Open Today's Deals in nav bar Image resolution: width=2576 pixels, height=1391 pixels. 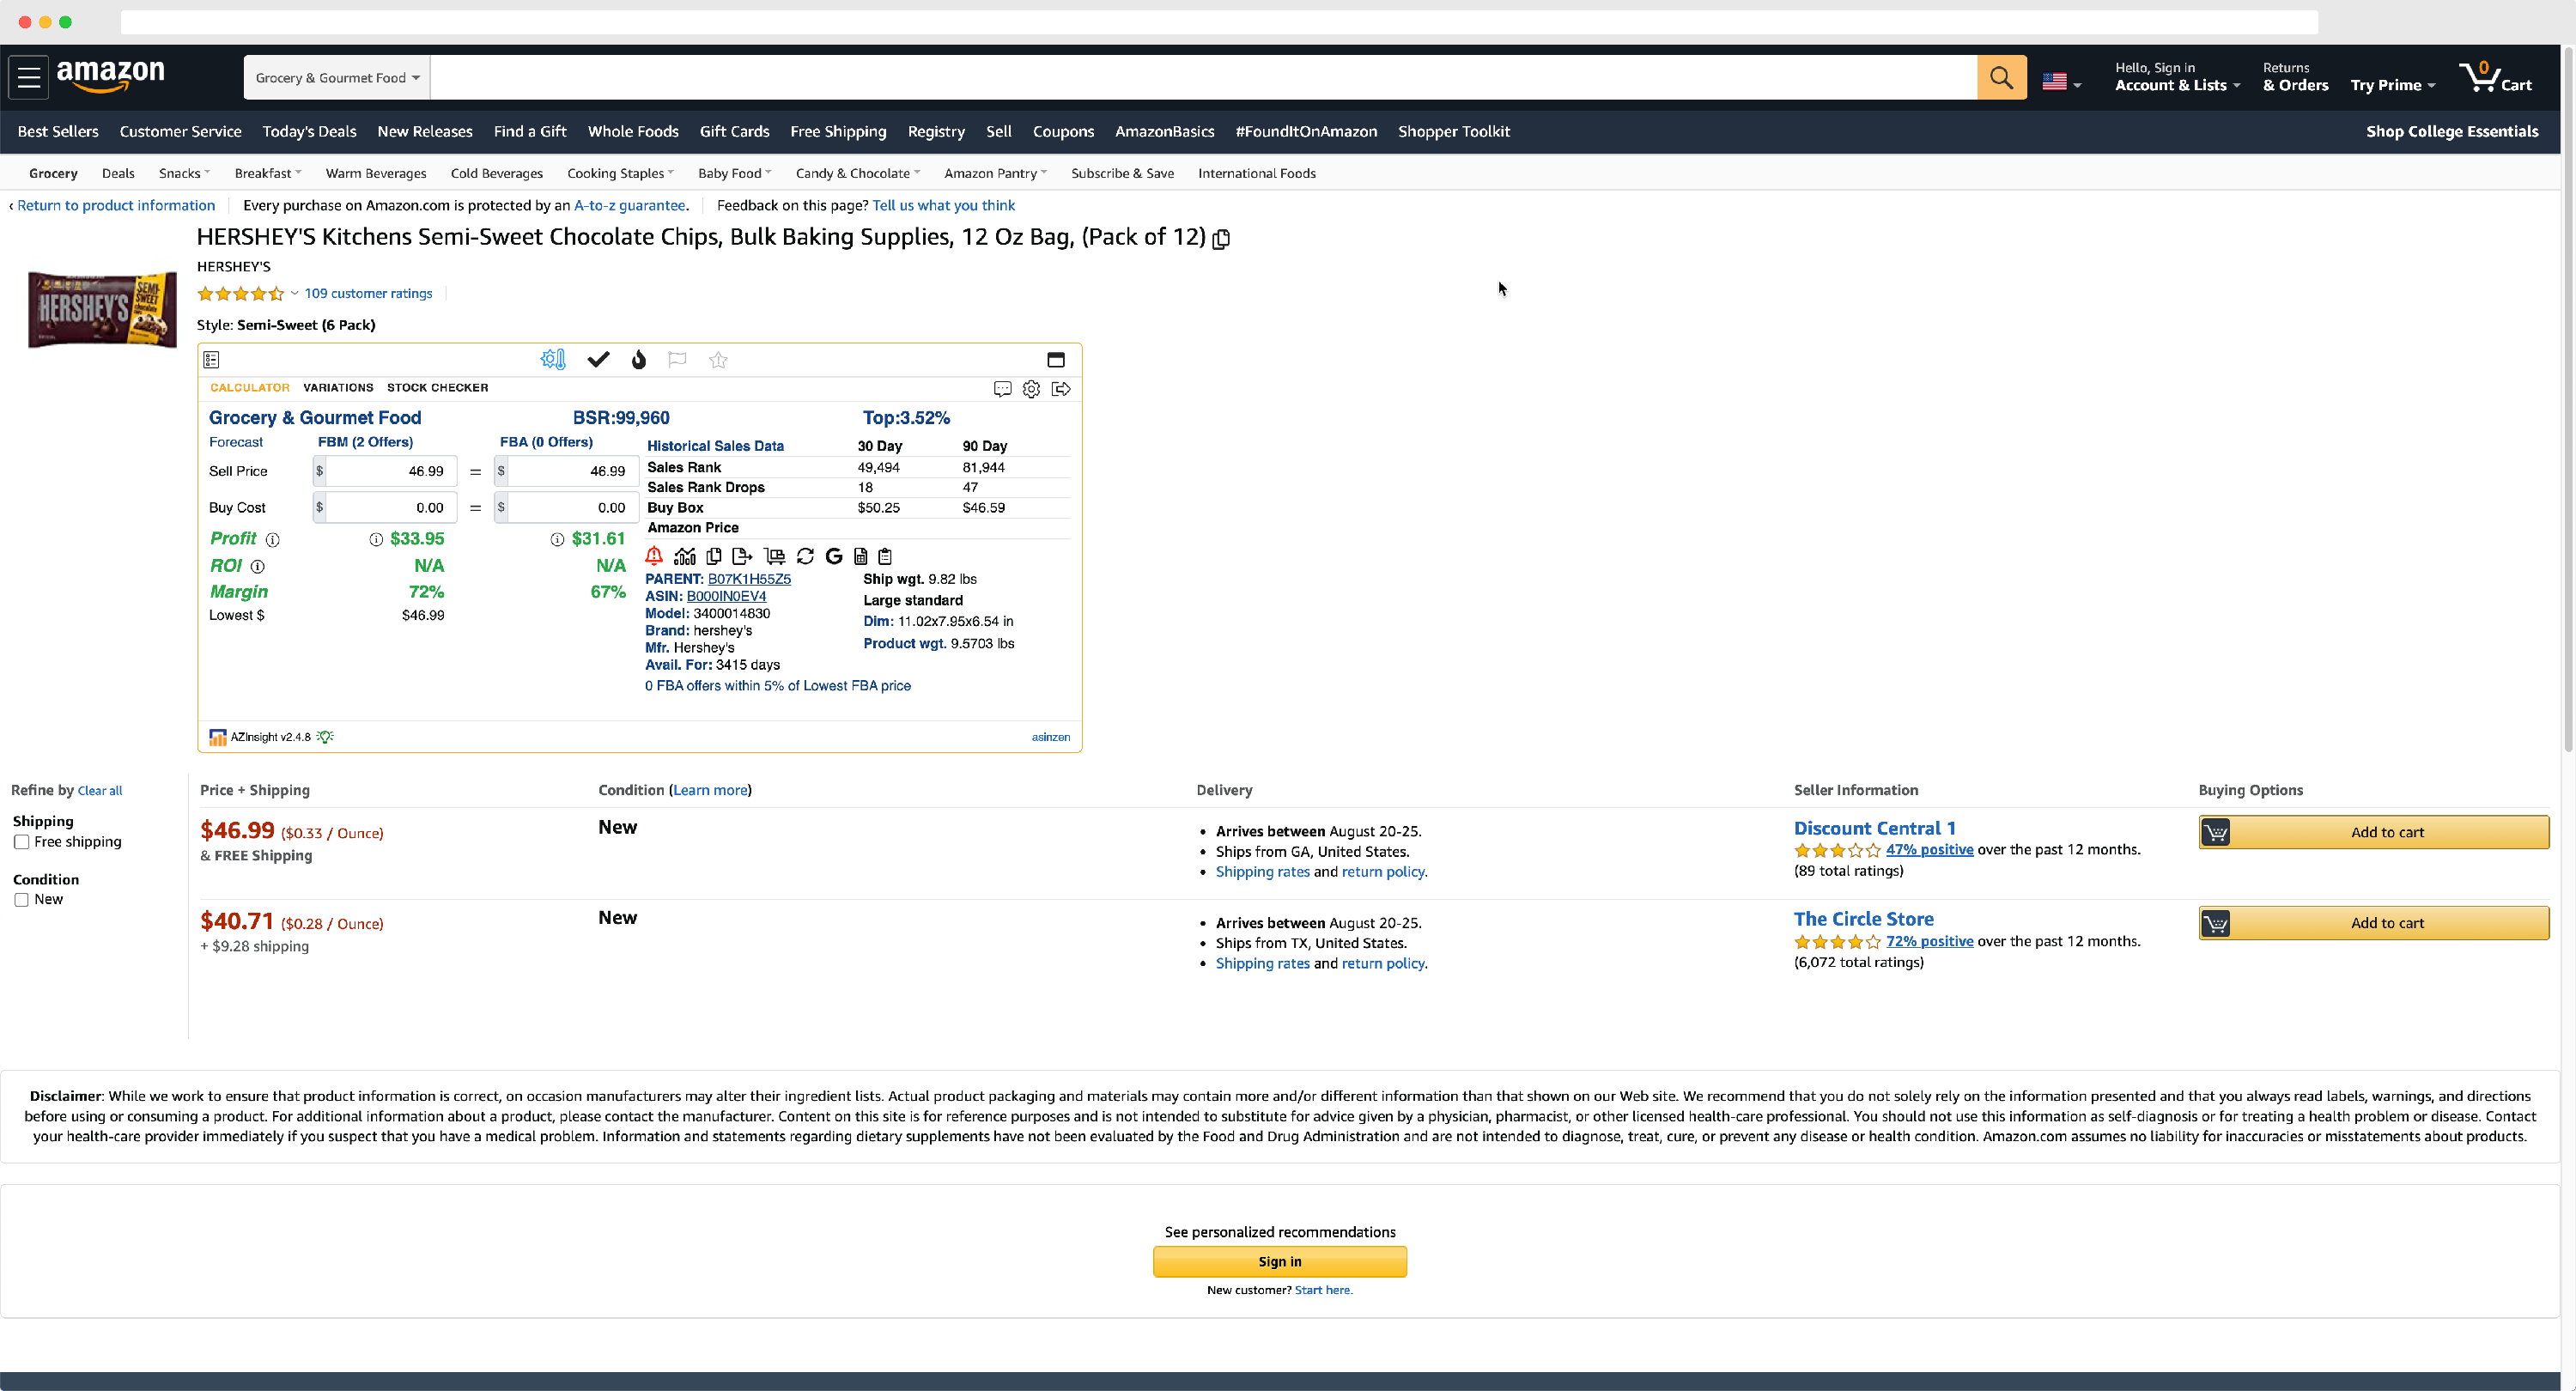[309, 131]
